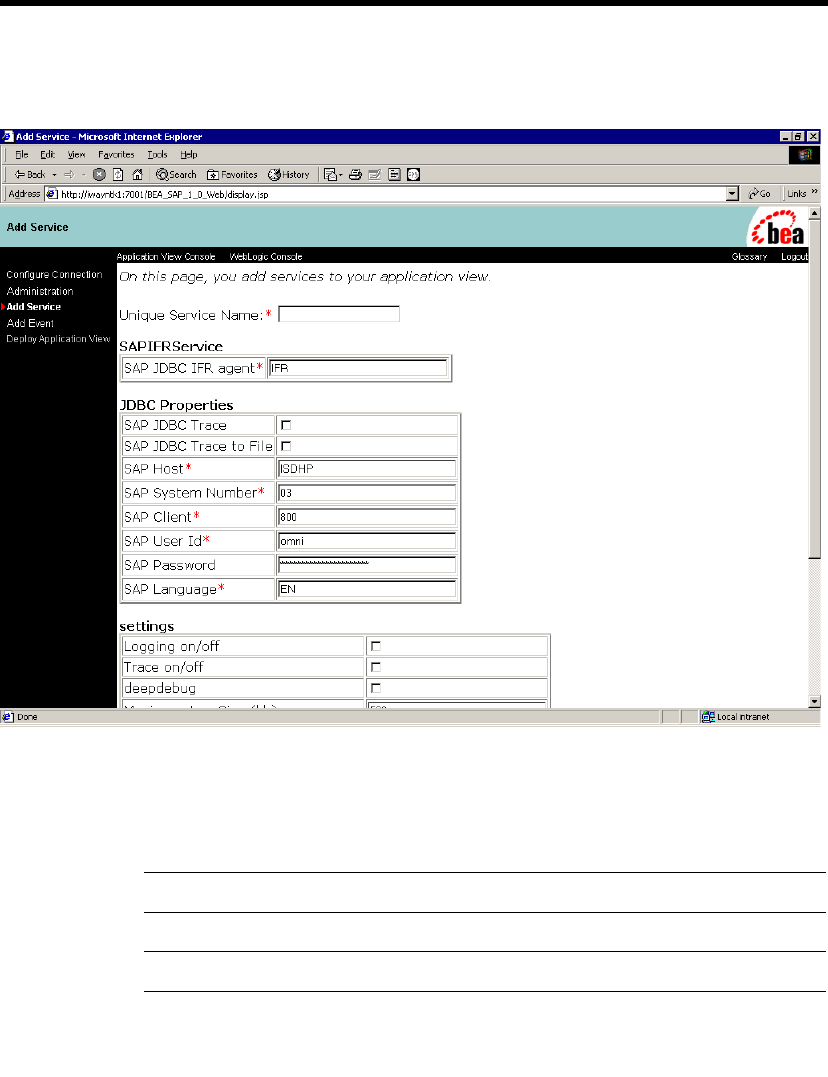The height and width of the screenshot is (1077, 828).
Task: Click the Edit page toolbar icon
Action: coord(374,174)
